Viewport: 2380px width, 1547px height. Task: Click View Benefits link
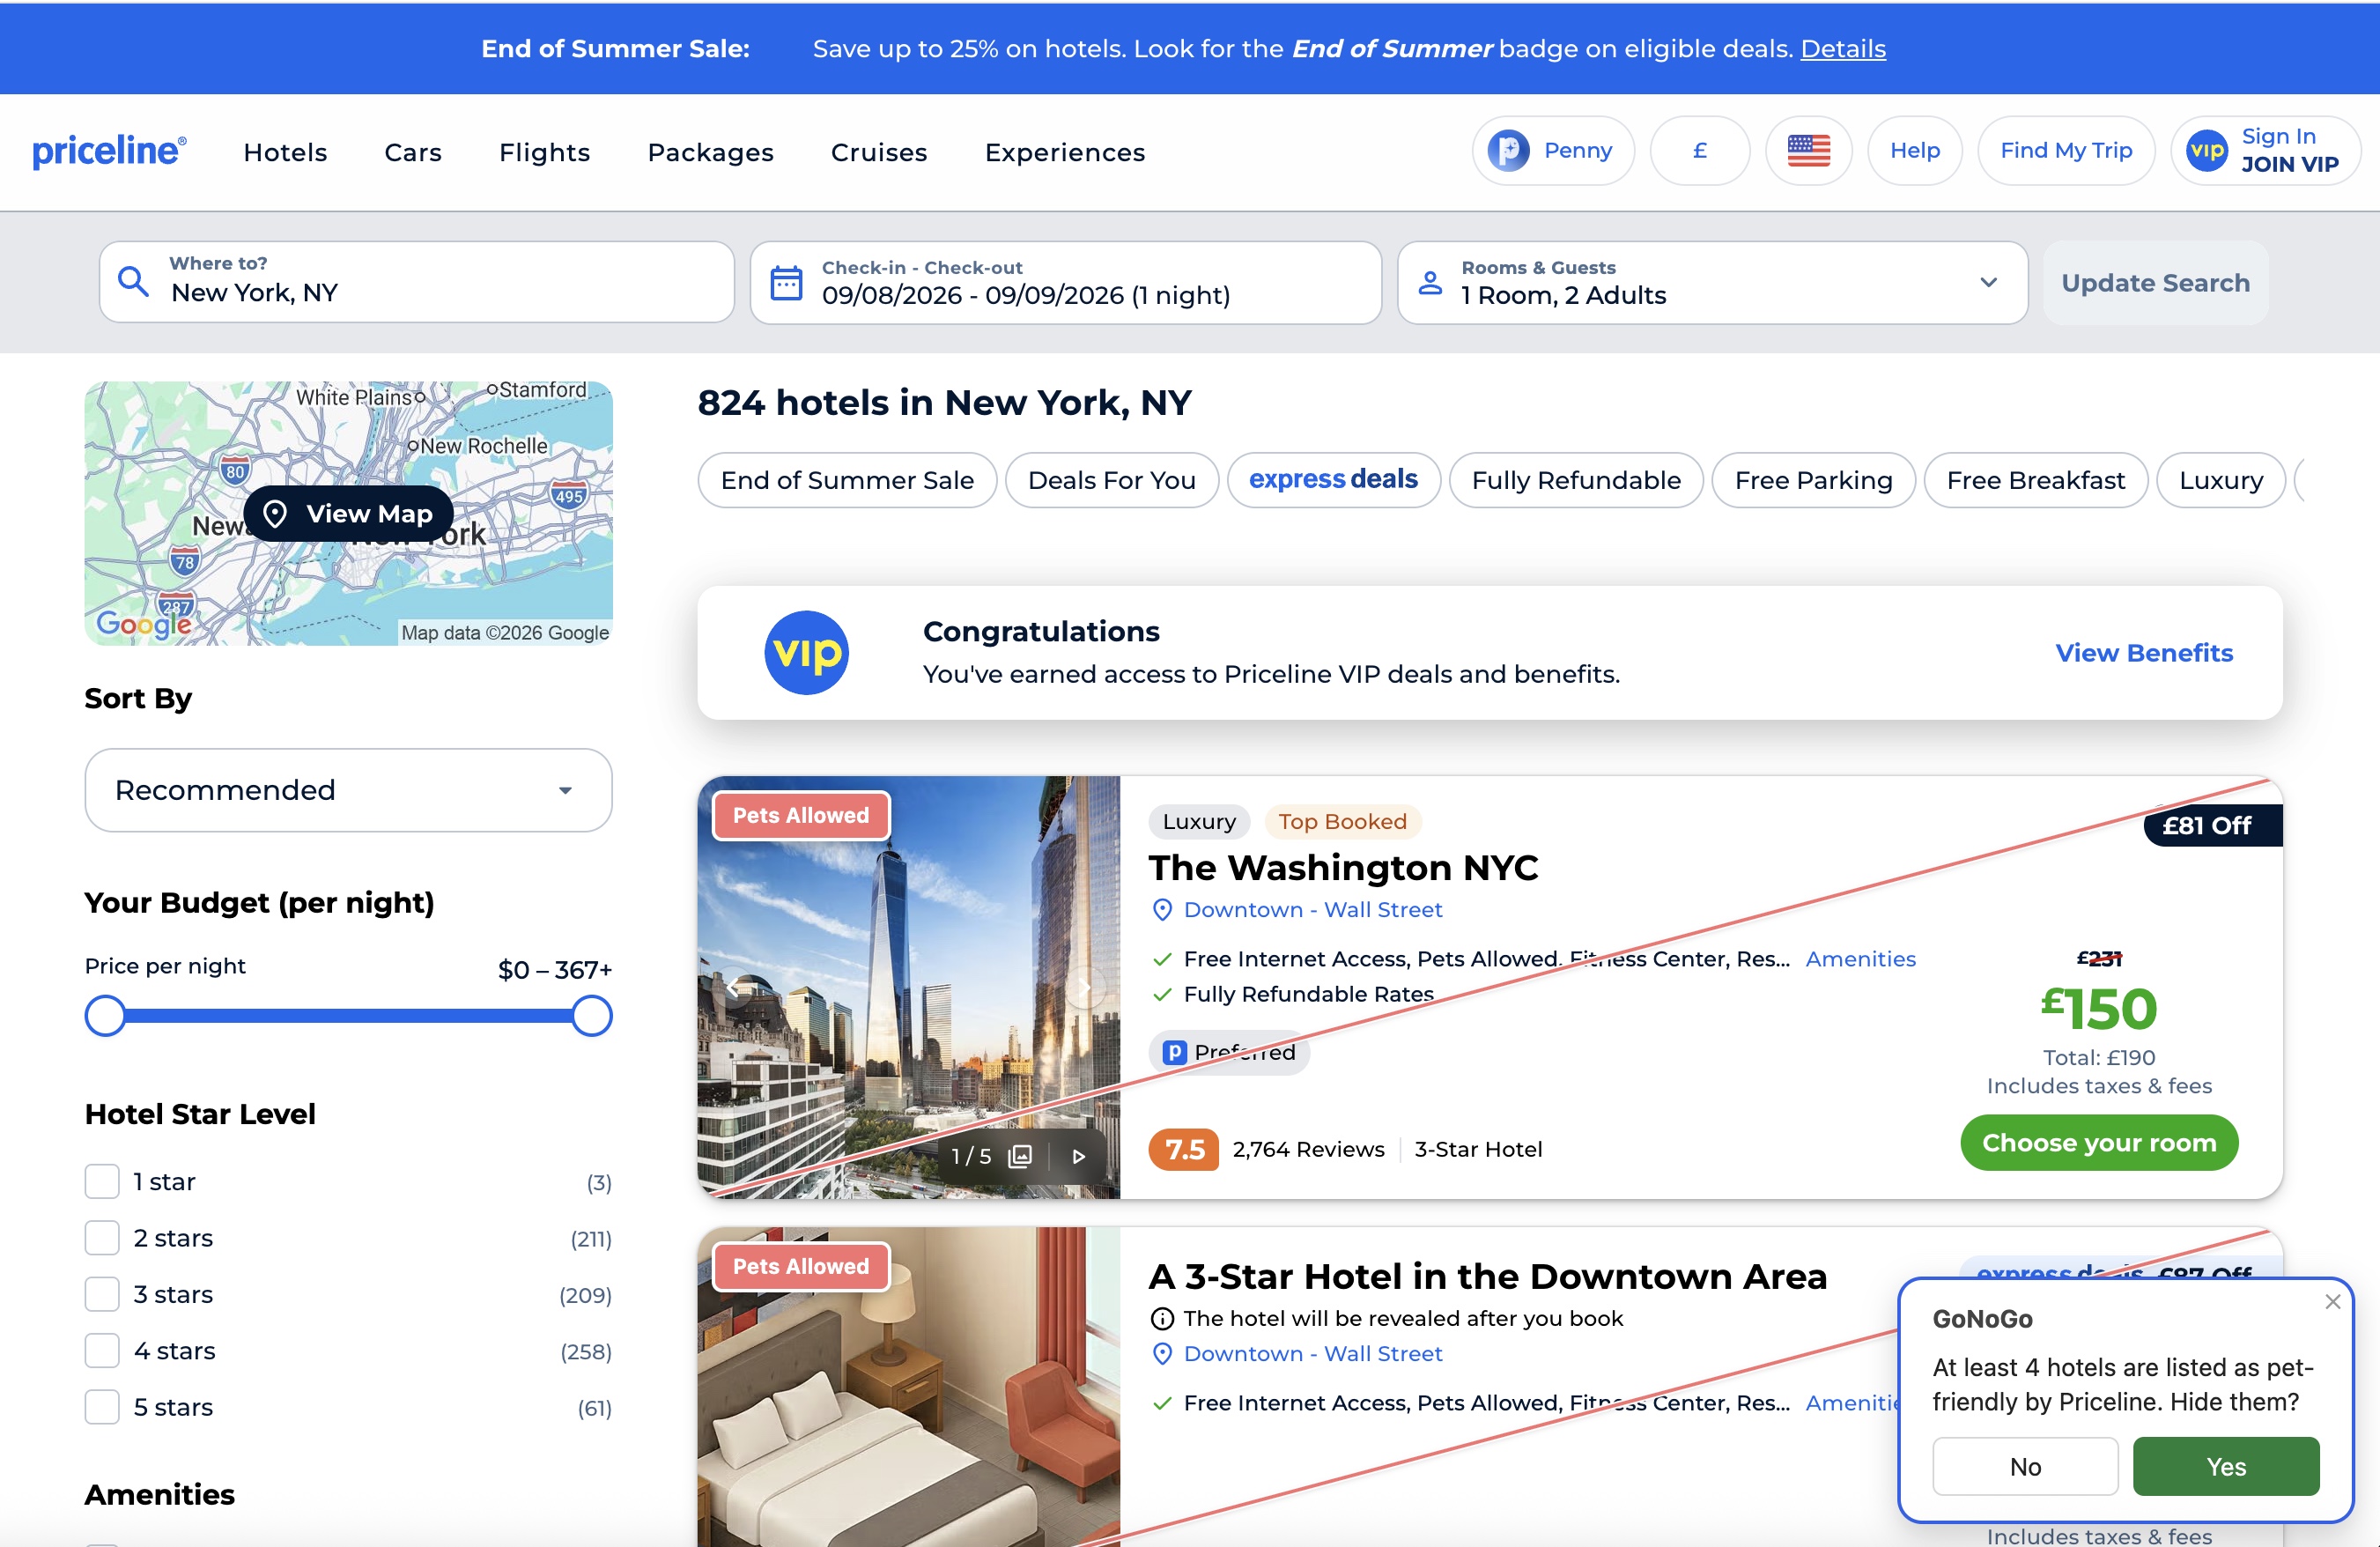tap(2144, 653)
